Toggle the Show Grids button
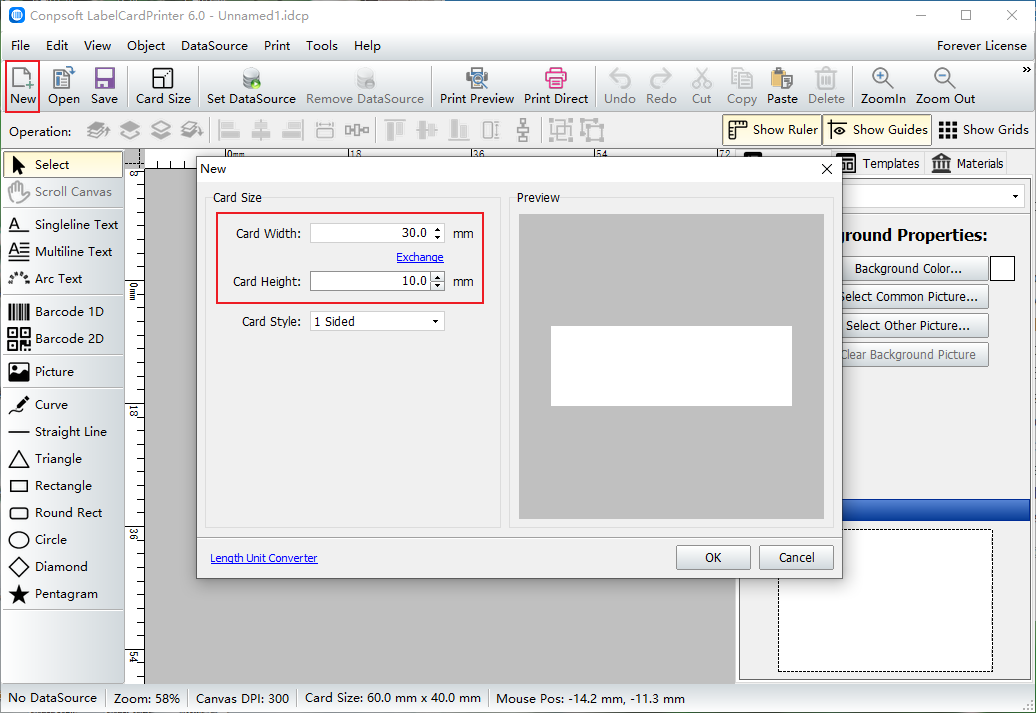Screen dimensions: 1036x713 (x=982, y=130)
